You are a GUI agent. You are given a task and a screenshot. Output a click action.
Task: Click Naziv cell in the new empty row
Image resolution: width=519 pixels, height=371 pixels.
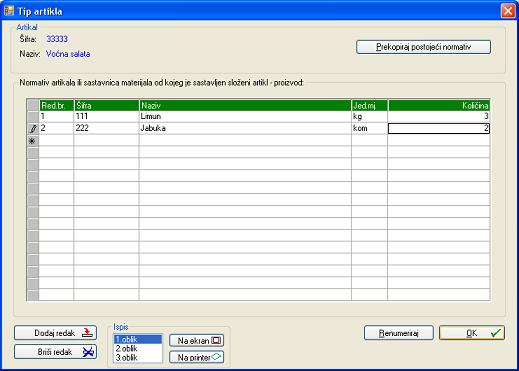tap(245, 141)
